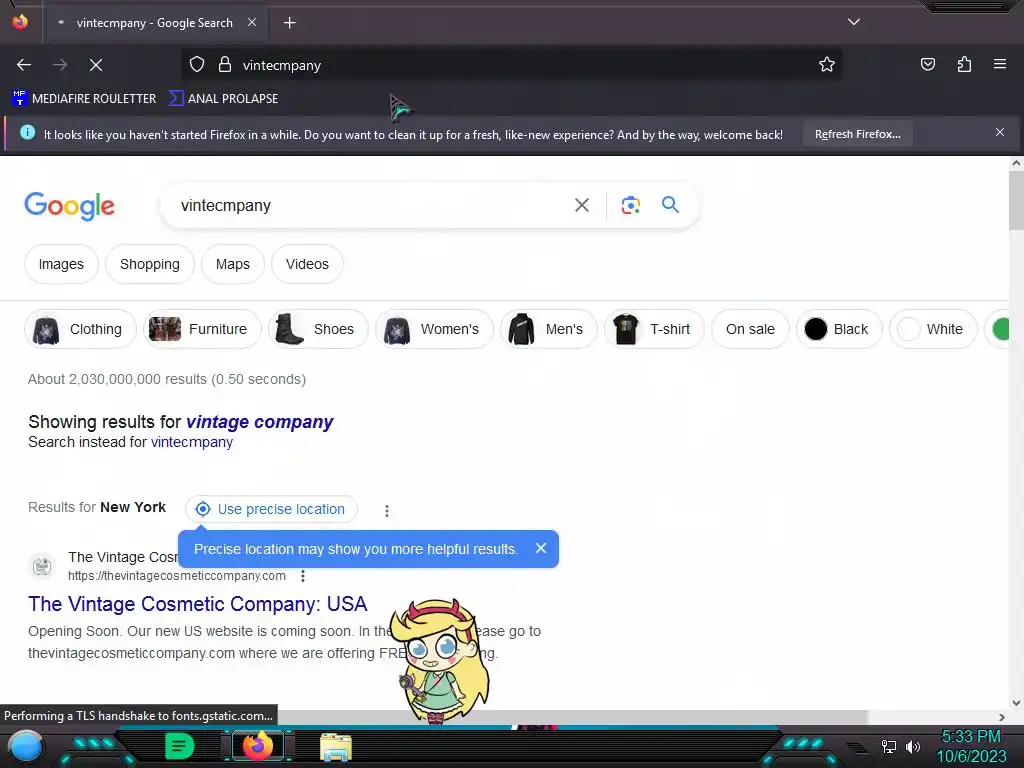Click the Firefox icon left of the tab strip

click(x=20, y=22)
